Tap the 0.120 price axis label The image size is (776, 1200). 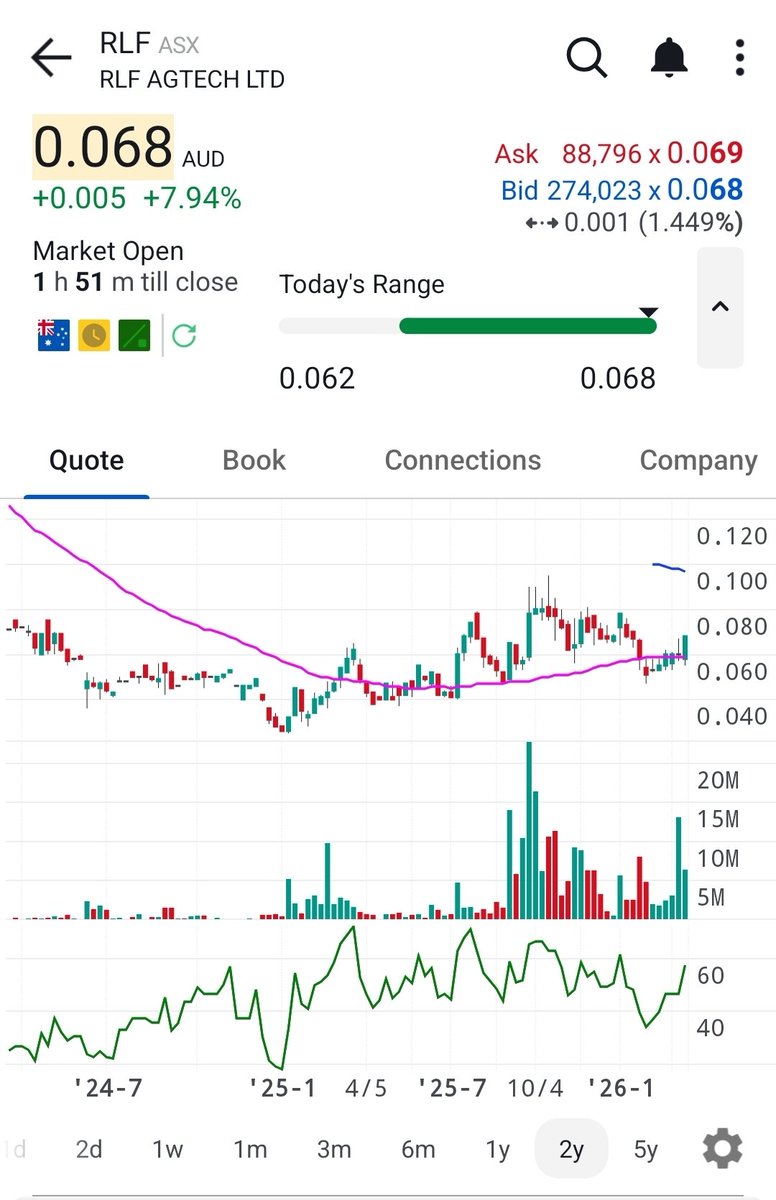pyautogui.click(x=732, y=537)
